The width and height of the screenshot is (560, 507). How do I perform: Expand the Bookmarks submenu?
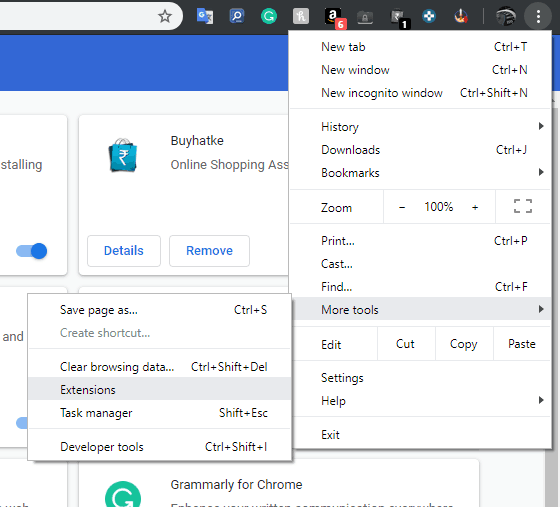click(x=421, y=173)
